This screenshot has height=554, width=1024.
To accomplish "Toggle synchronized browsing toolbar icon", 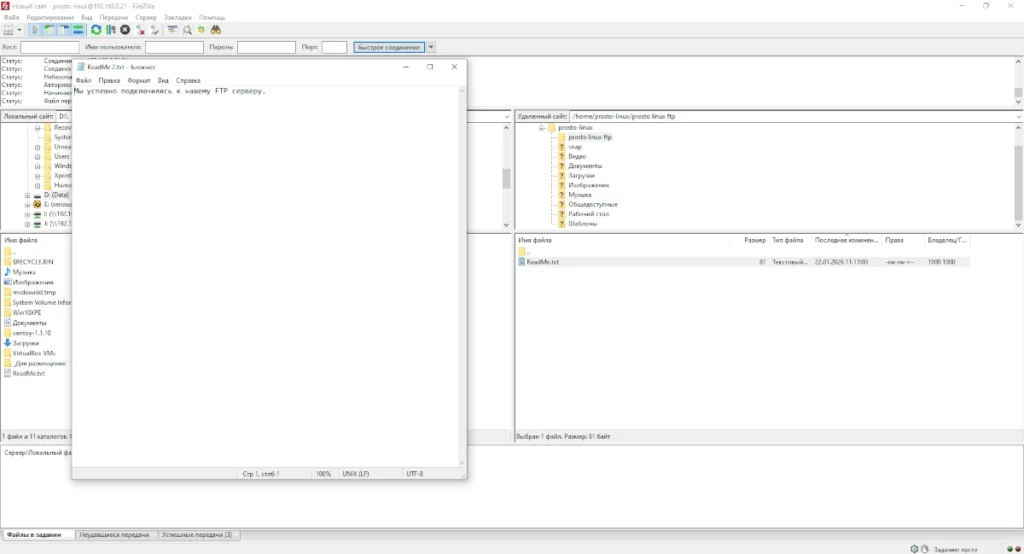I will pyautogui.click(x=201, y=30).
